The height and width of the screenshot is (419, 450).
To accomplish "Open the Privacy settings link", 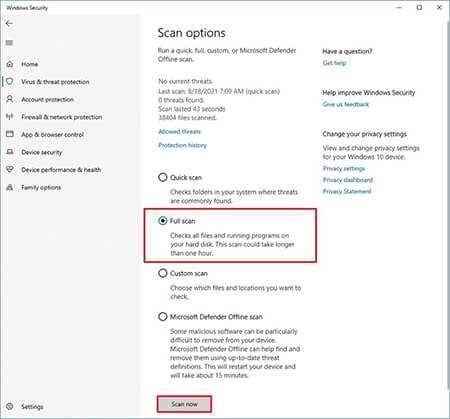I will click(344, 168).
